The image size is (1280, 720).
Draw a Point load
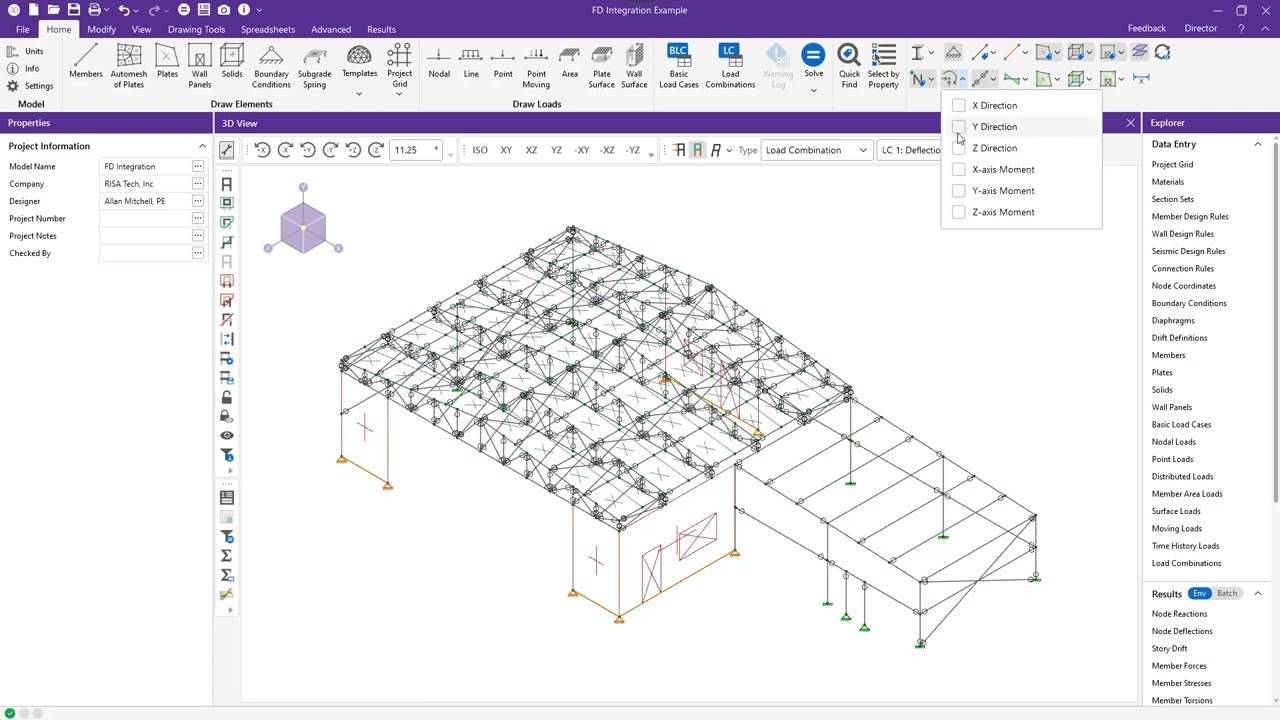click(503, 62)
